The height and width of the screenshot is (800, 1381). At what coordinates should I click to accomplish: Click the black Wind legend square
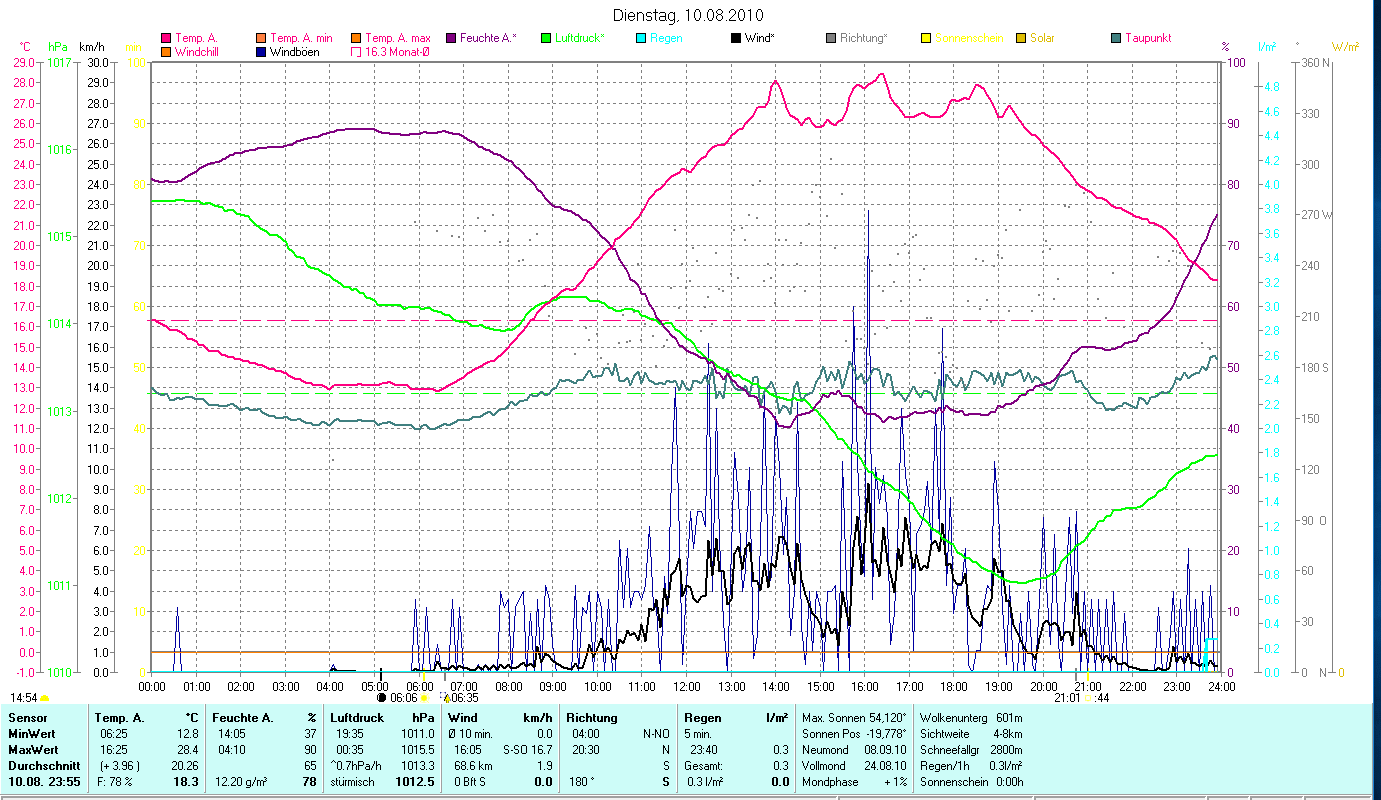pos(736,38)
